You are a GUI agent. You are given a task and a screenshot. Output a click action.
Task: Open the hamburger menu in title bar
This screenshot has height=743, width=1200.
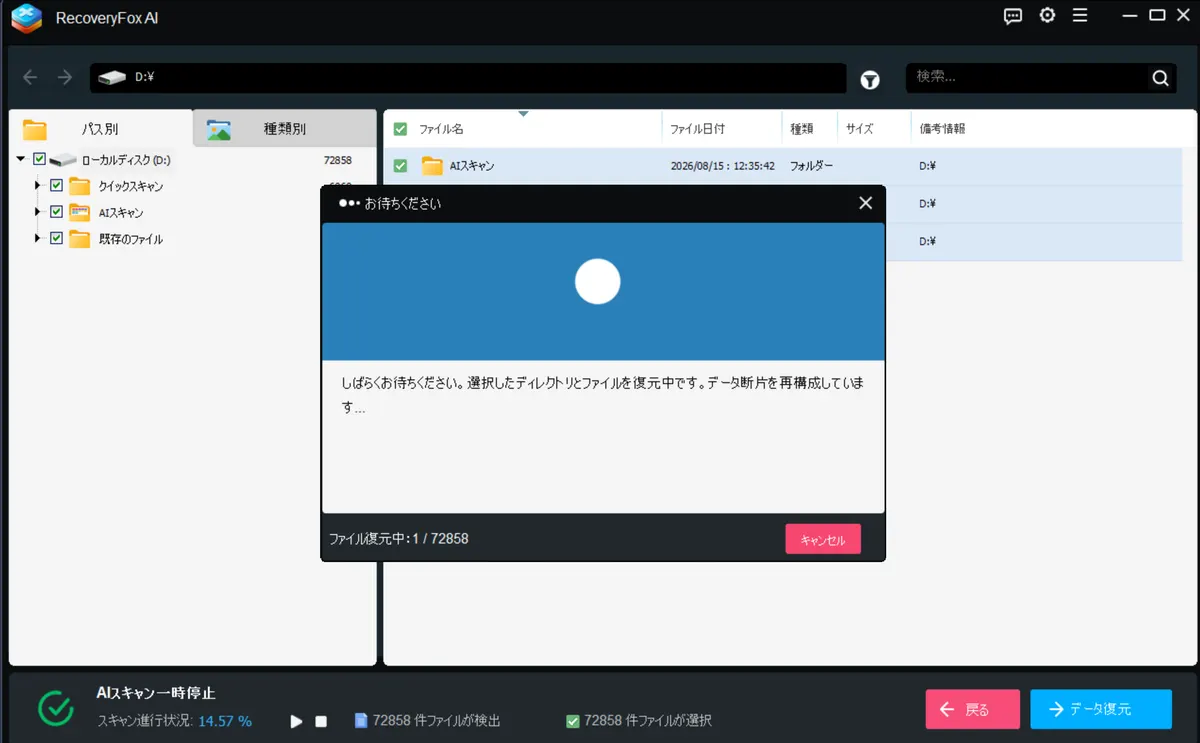click(1080, 15)
